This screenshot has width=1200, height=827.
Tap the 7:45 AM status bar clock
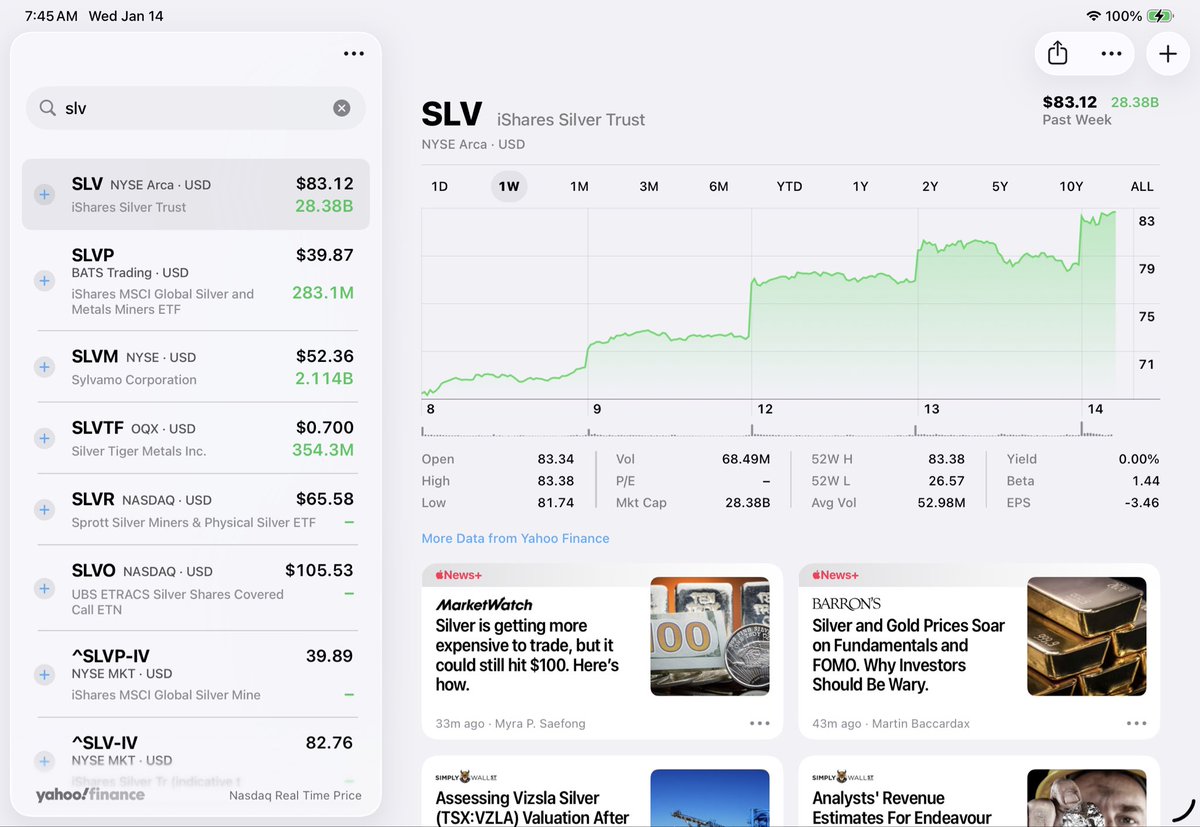coord(51,16)
